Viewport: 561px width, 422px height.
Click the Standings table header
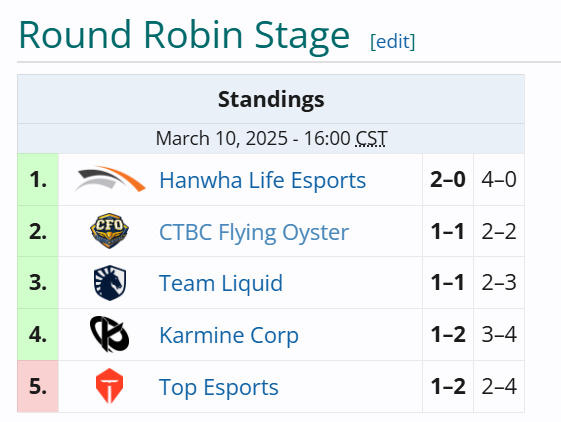coord(271,99)
